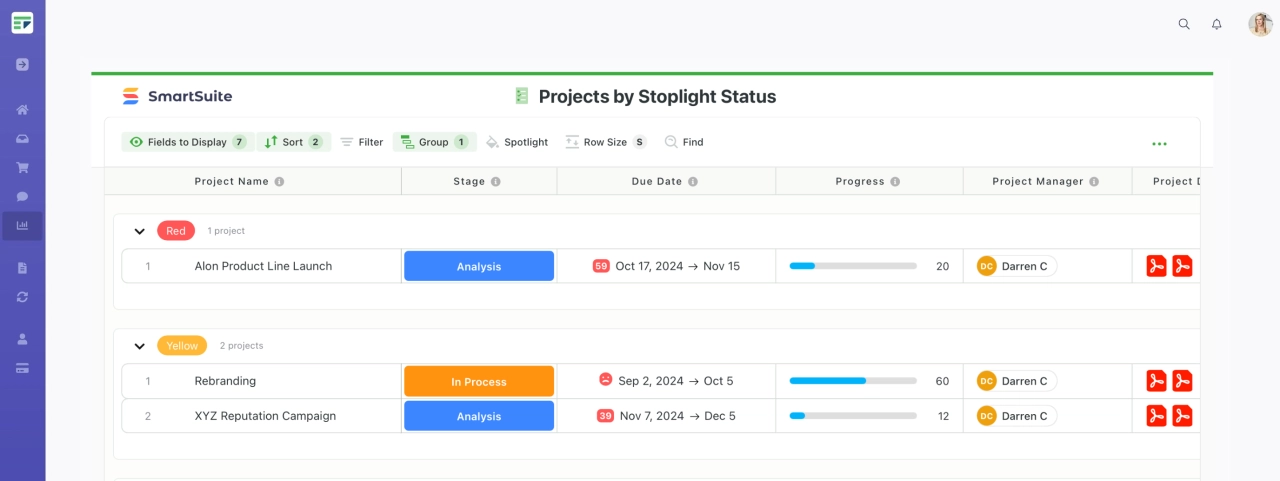Open notifications bell icon
The width and height of the screenshot is (1280, 481).
(1217, 24)
